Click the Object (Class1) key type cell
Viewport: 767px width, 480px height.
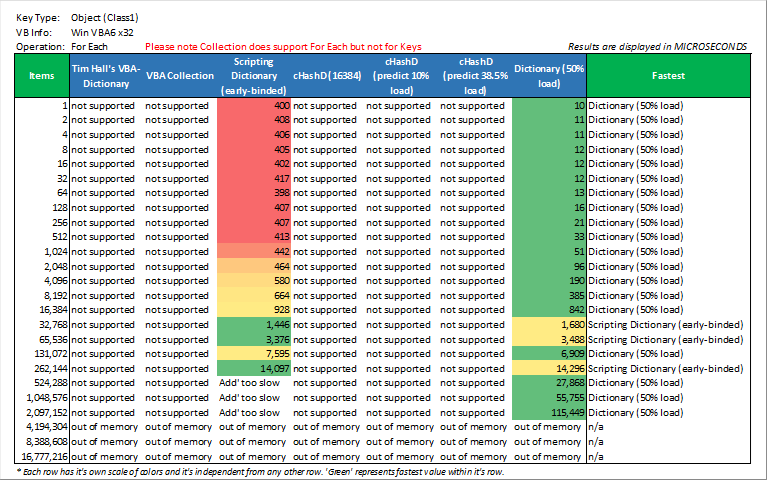coord(105,18)
